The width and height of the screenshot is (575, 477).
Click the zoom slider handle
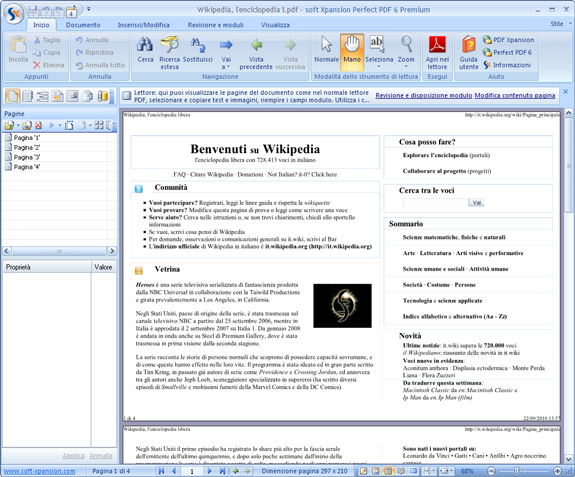[x=516, y=471]
